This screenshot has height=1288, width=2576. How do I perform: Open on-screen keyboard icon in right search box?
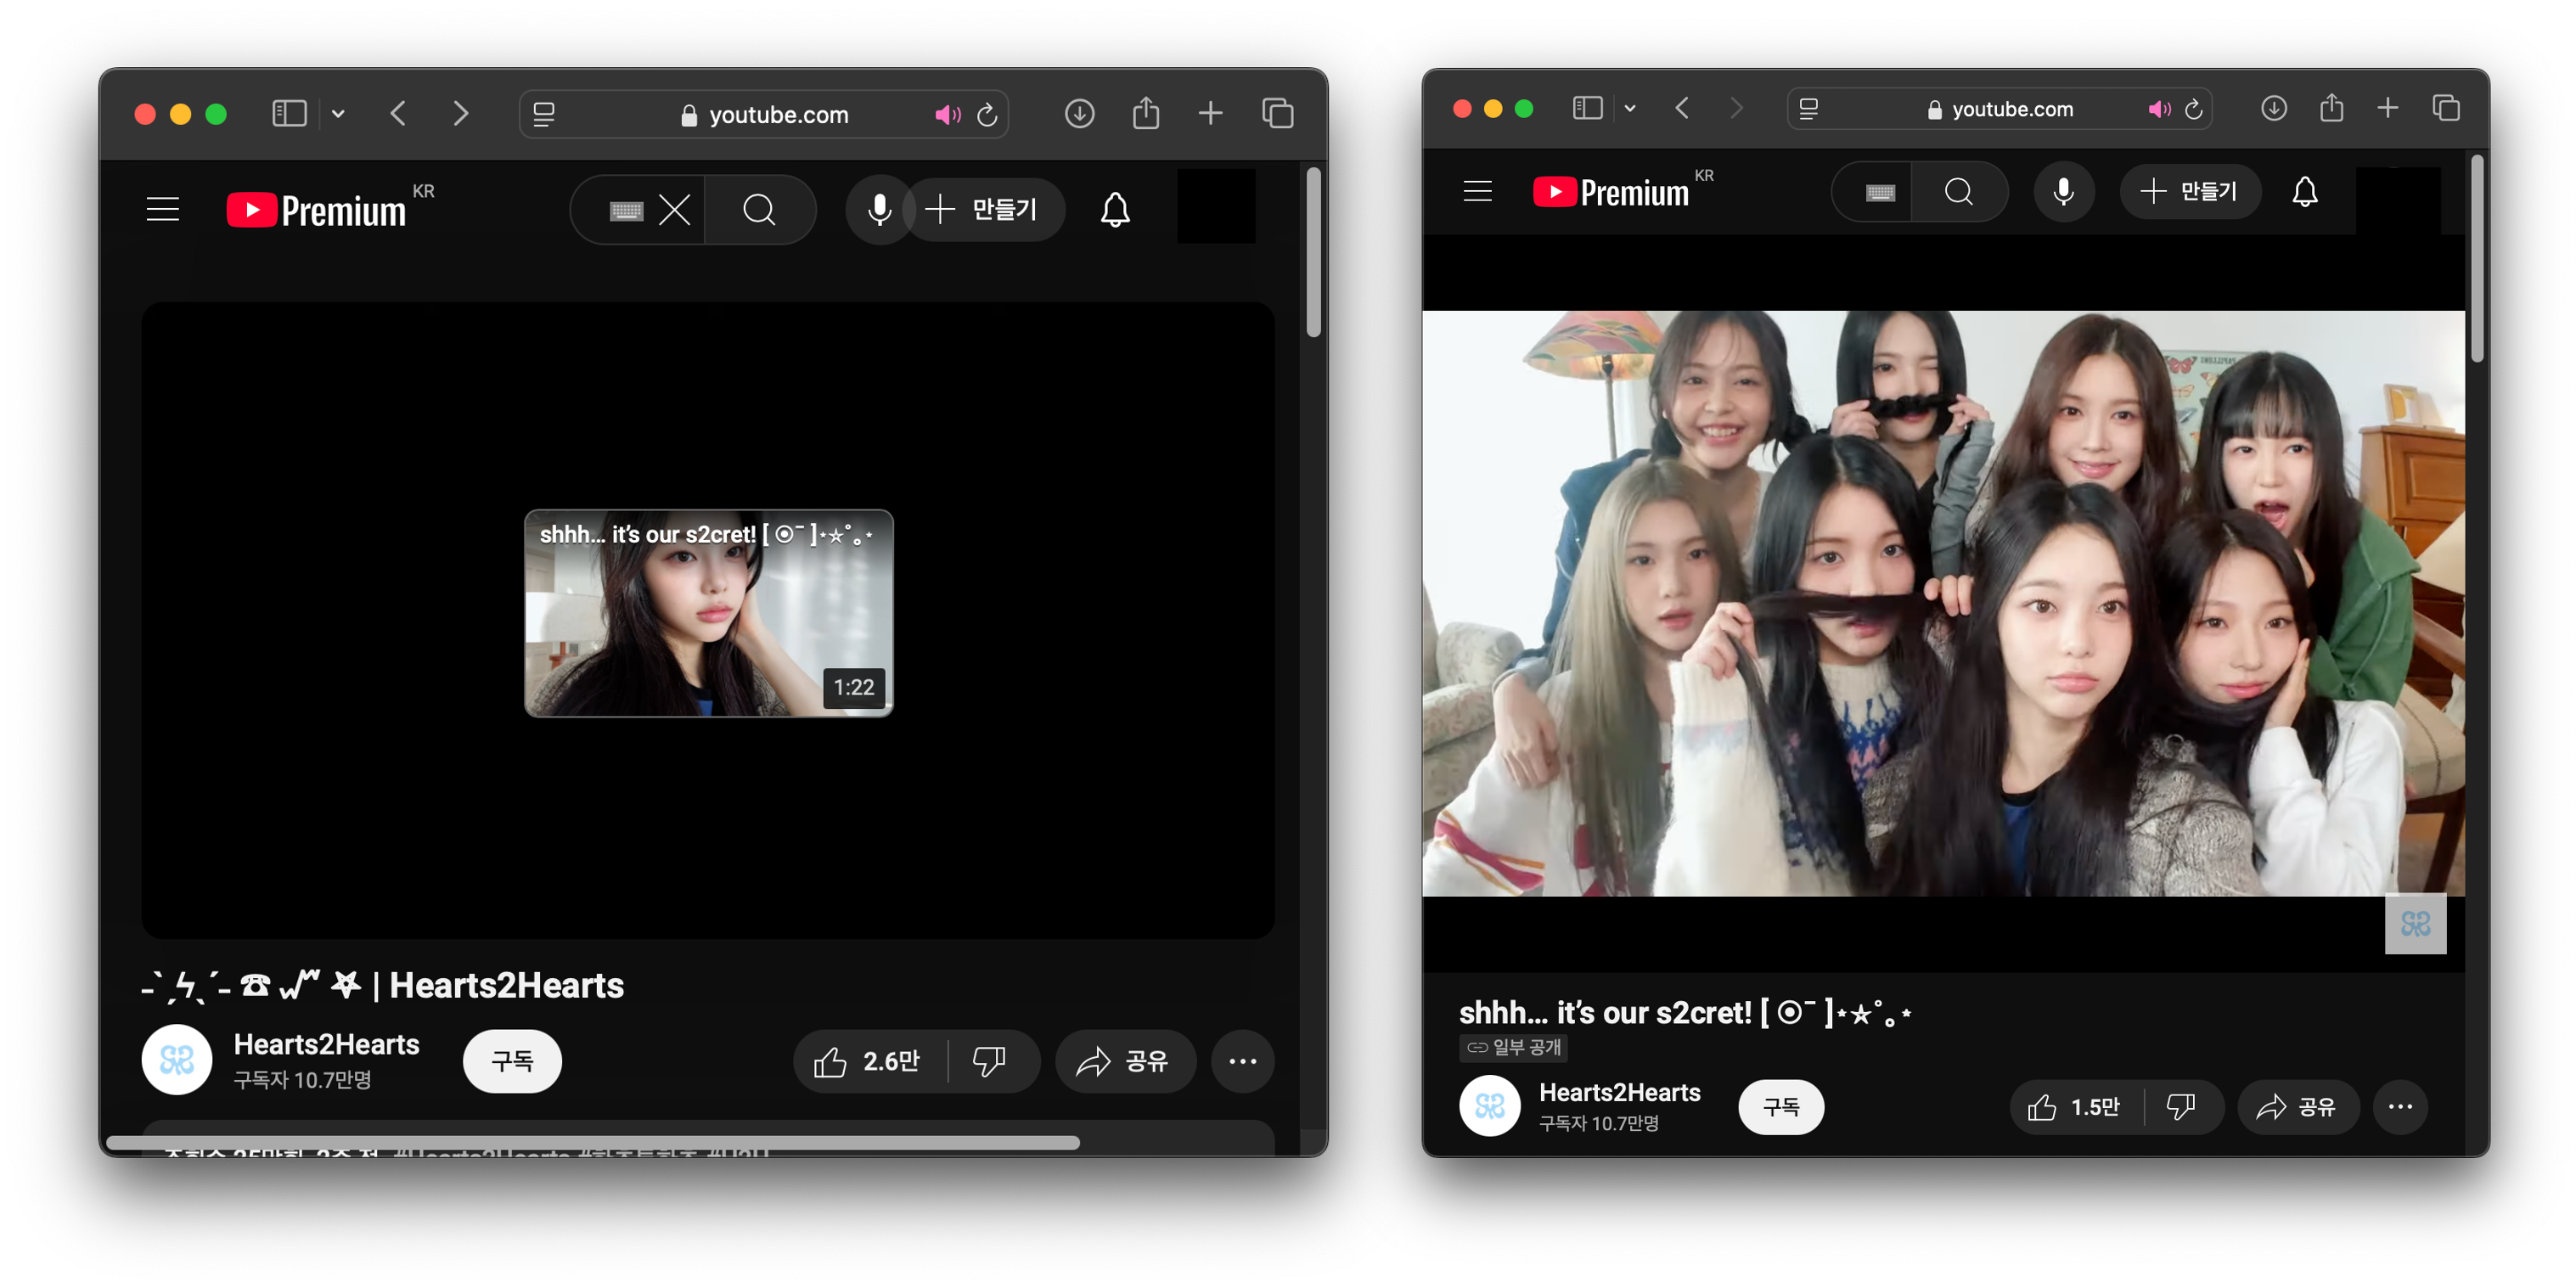[x=1880, y=192]
